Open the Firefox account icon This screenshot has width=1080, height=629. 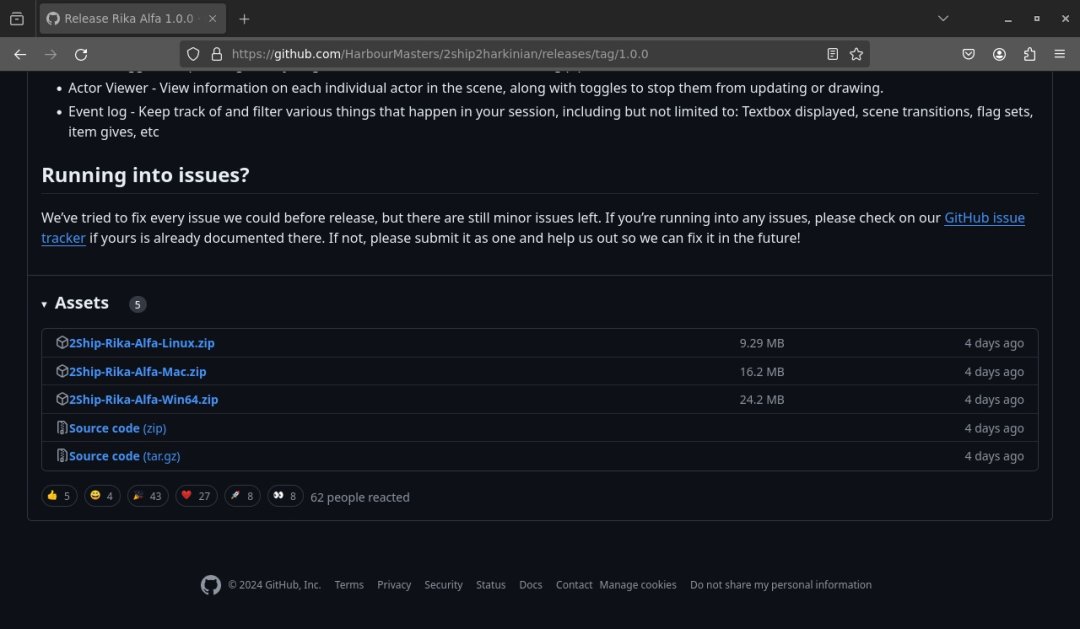pyautogui.click(x=999, y=54)
